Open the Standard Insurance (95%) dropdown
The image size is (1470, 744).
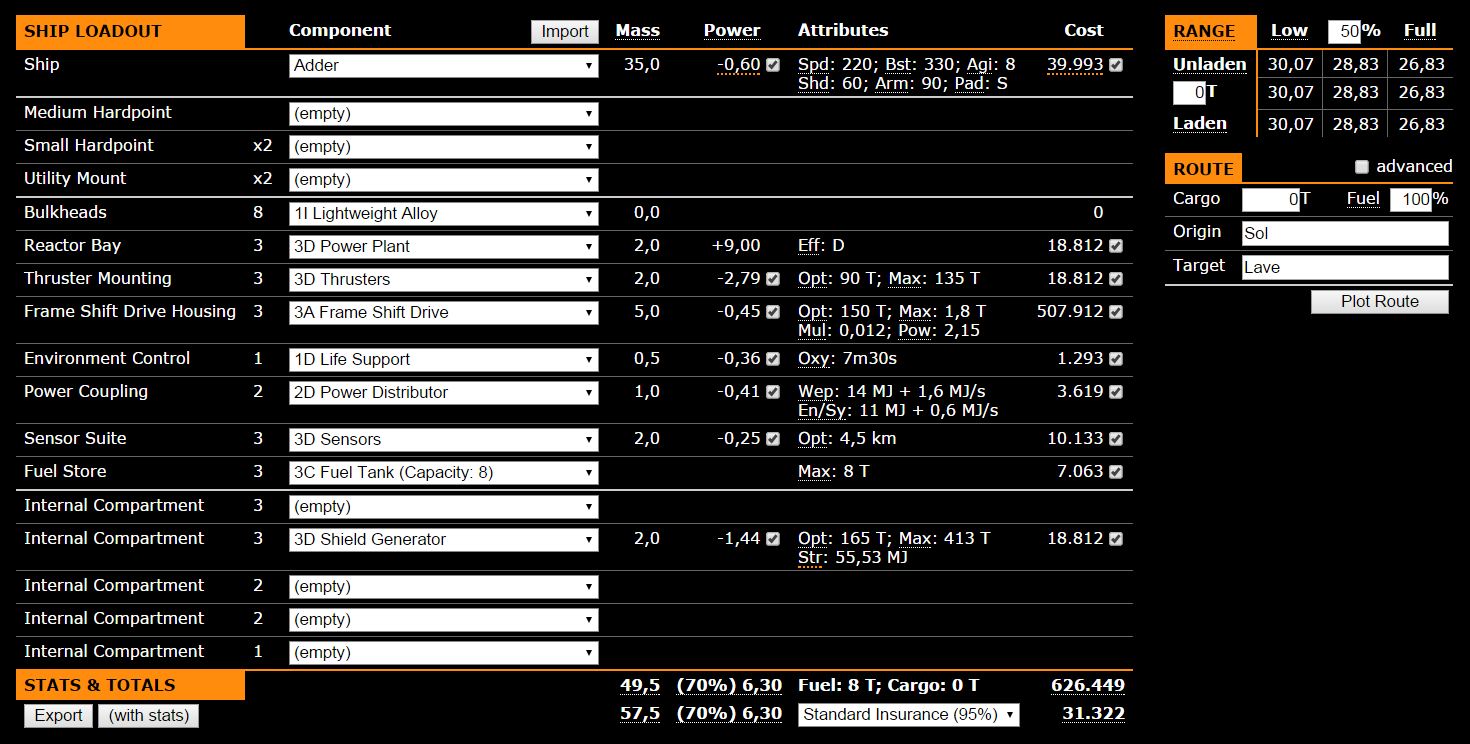click(909, 715)
